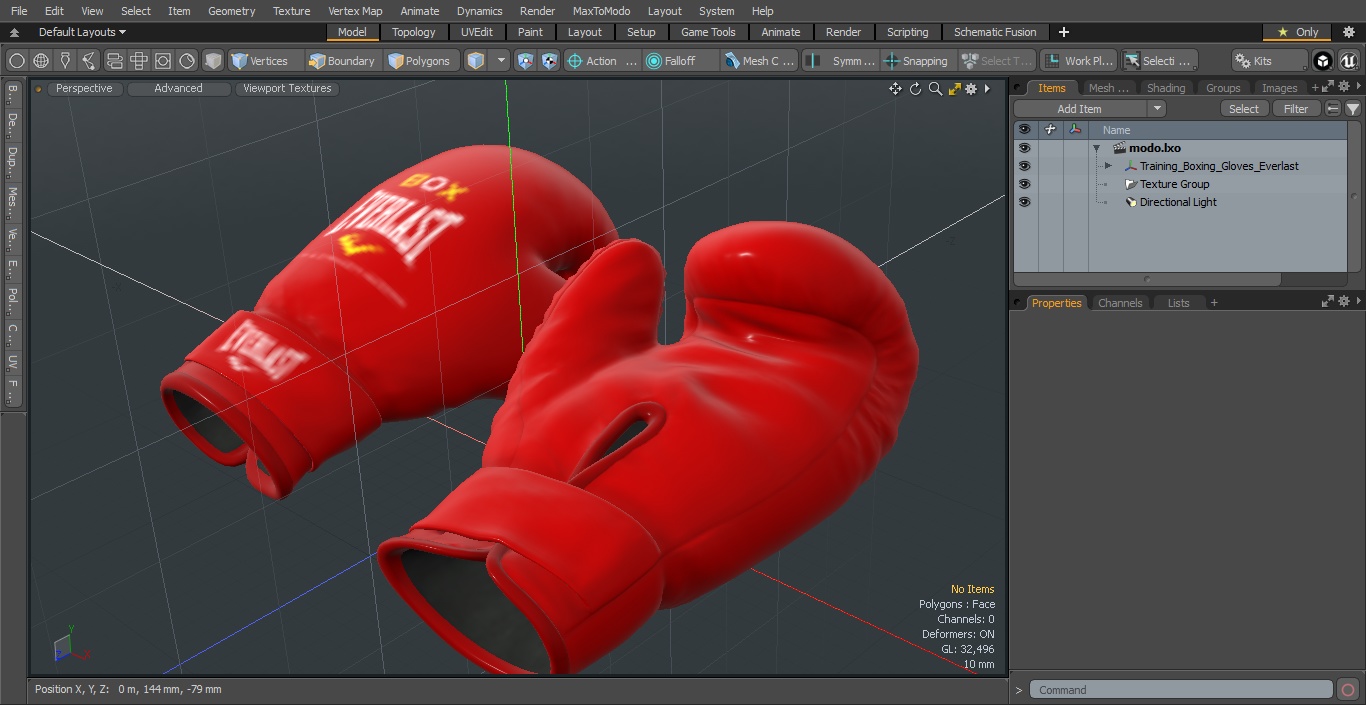Image resolution: width=1366 pixels, height=705 pixels.
Task: Click the stacked-rectangles icon in the toolbar
Action: (x=114, y=61)
